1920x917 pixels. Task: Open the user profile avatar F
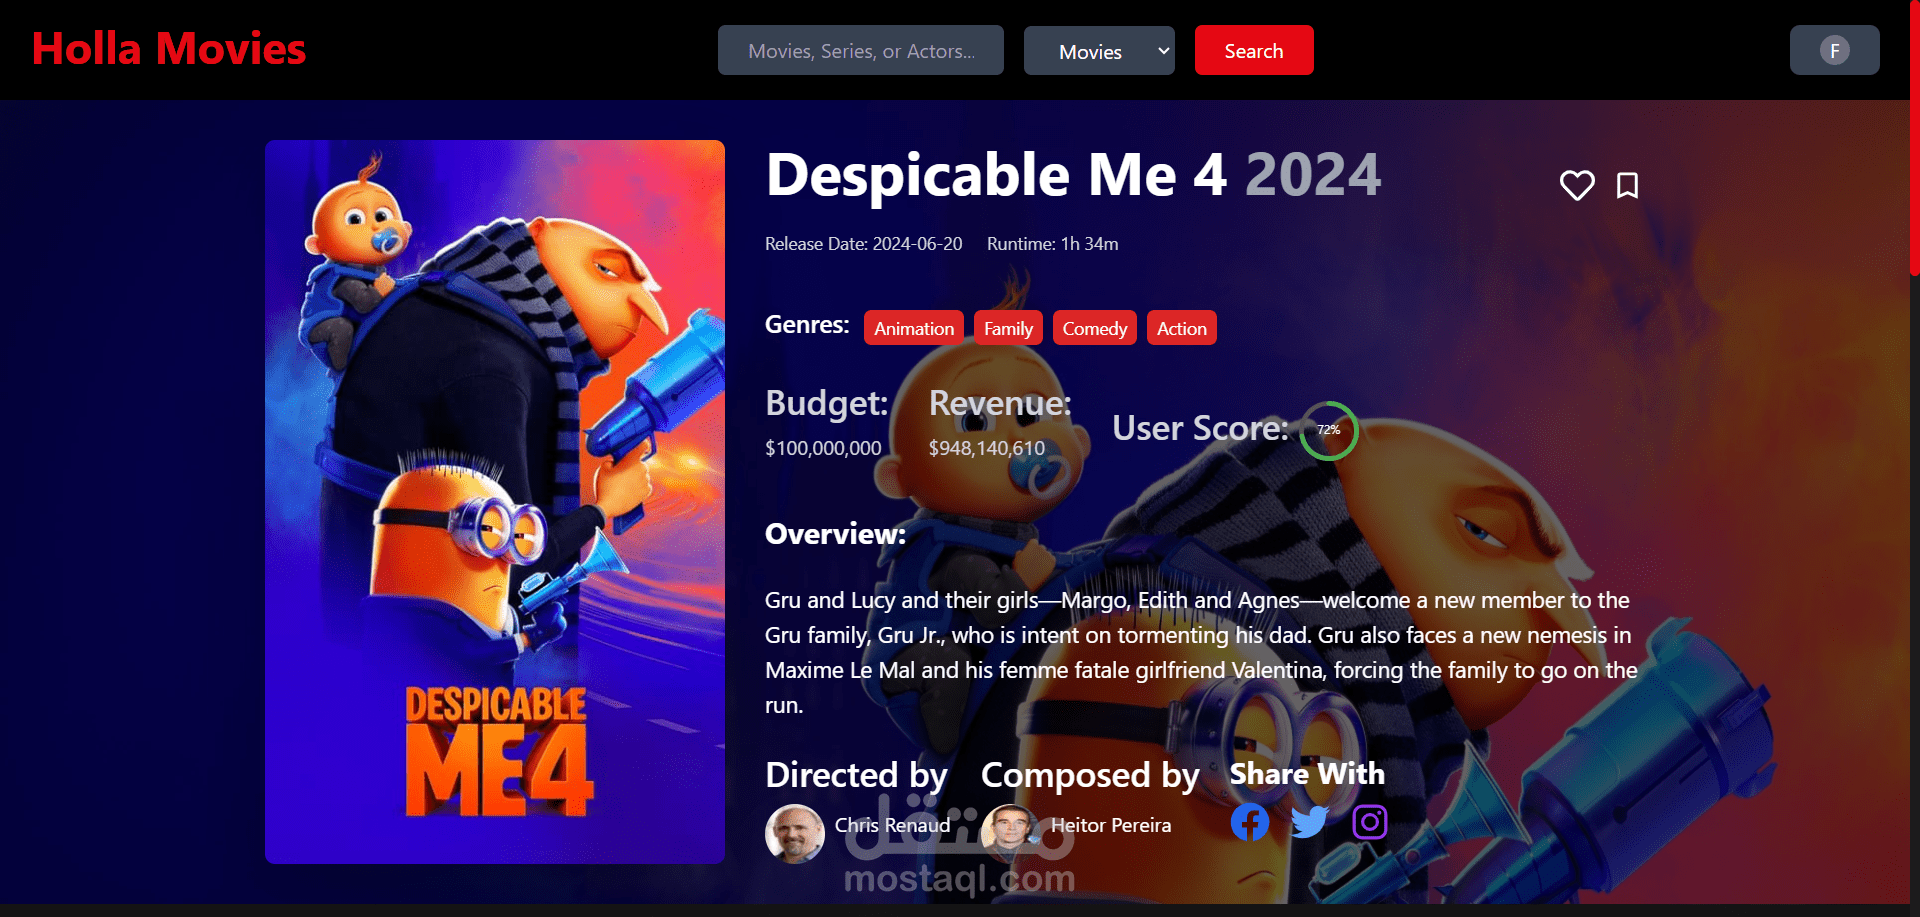(1835, 50)
